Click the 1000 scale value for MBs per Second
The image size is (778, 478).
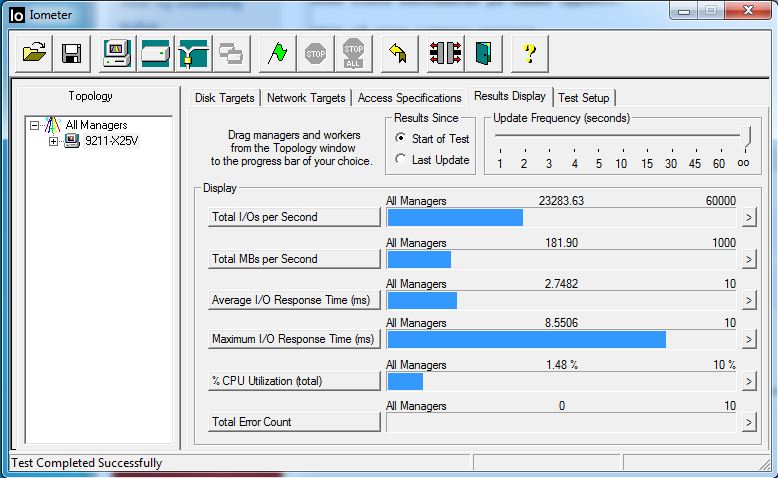click(x=724, y=243)
